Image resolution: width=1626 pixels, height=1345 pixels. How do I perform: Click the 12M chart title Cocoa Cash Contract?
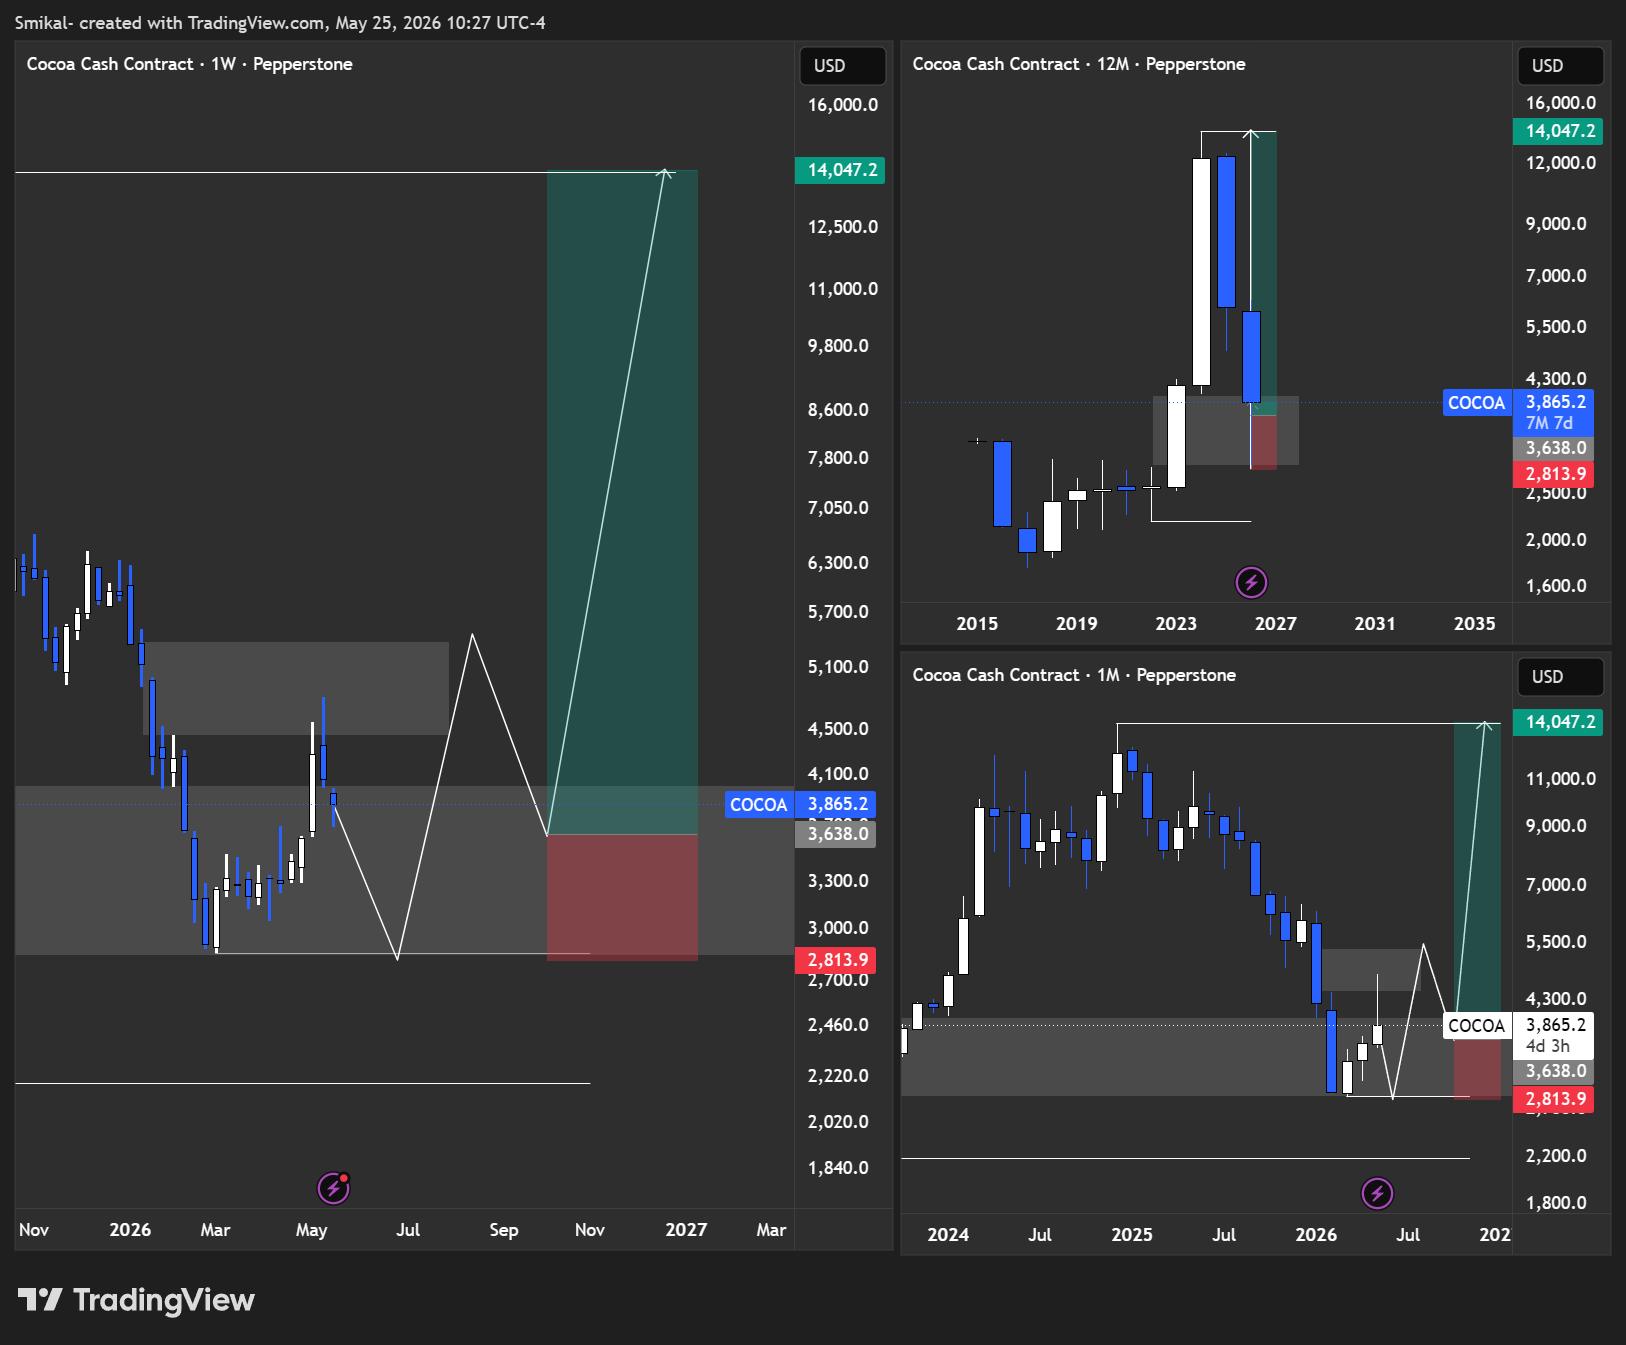pos(1079,64)
